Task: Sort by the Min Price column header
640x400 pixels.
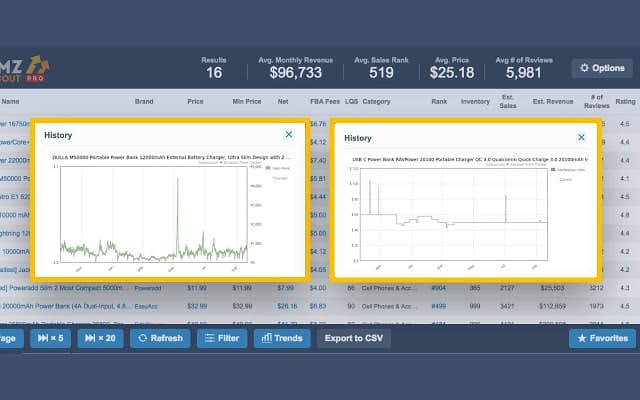Action: 247,101
